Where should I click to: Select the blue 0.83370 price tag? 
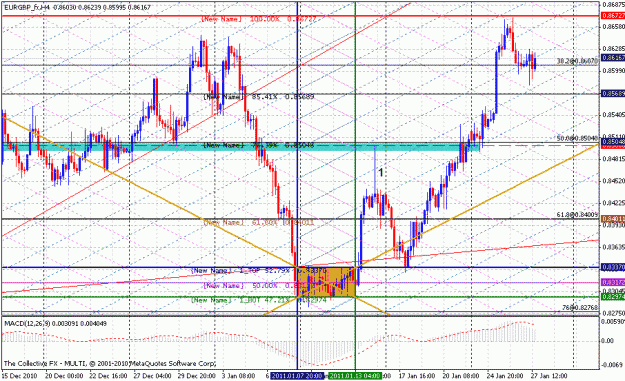(613, 267)
